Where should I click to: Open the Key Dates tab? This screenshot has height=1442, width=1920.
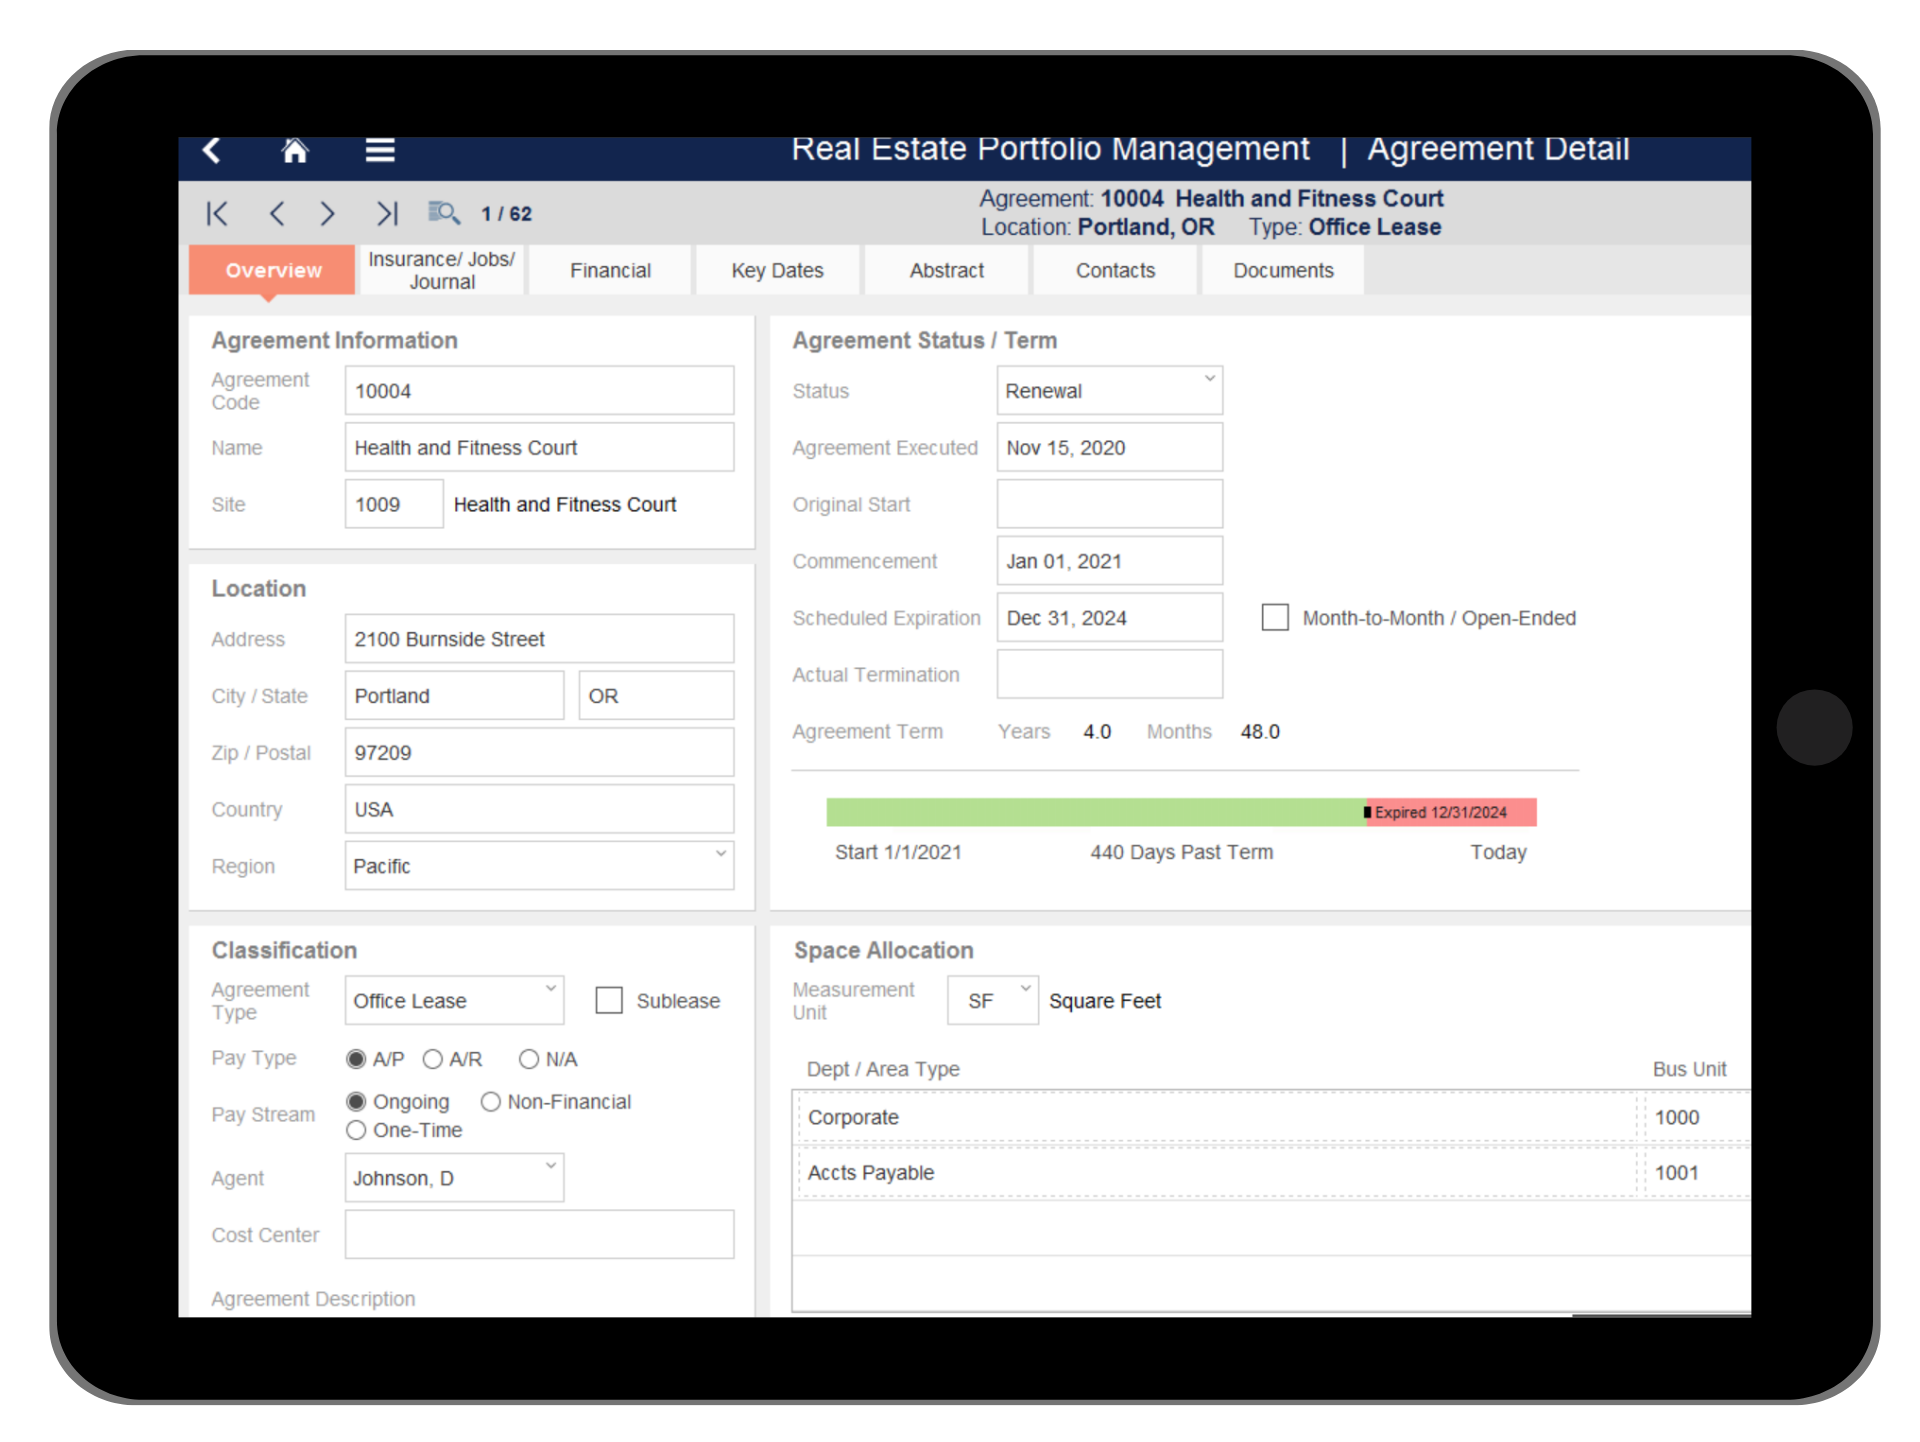pyautogui.click(x=777, y=270)
